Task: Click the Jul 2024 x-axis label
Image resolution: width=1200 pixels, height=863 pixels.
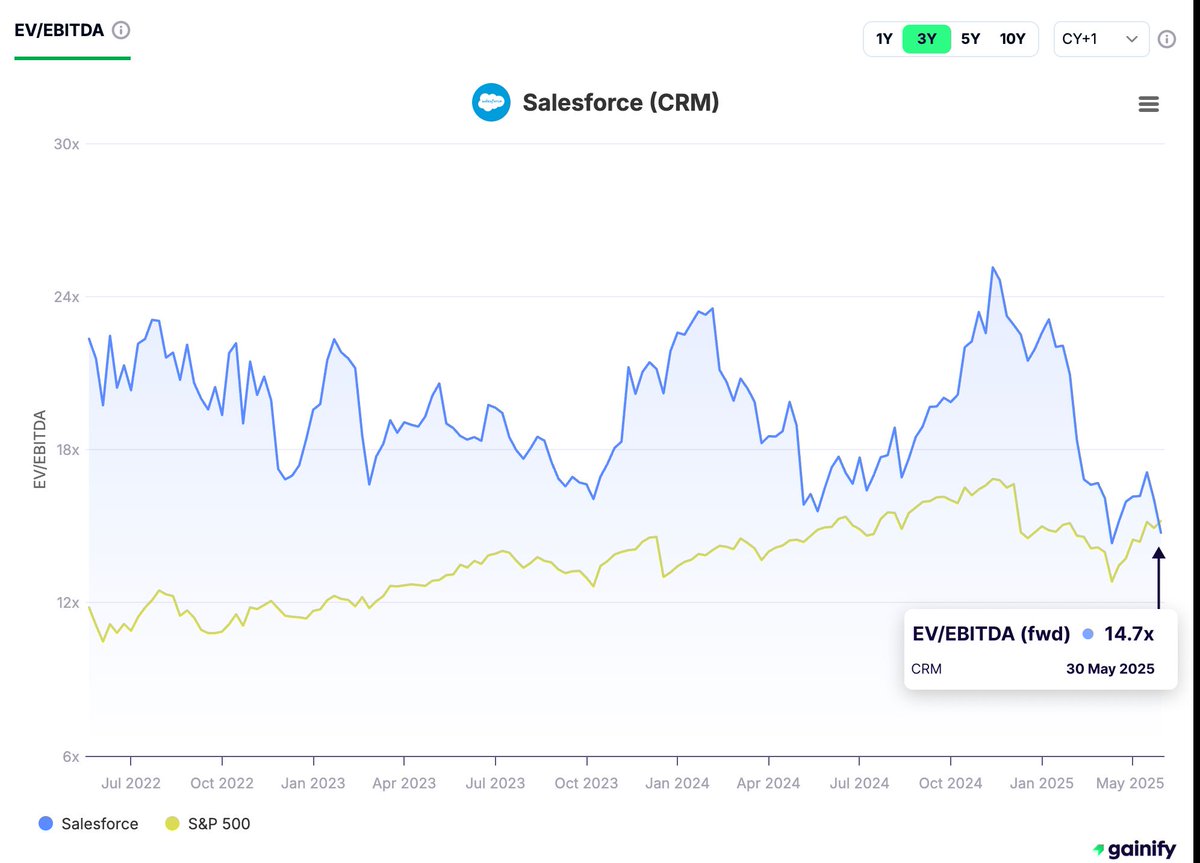Action: point(859,783)
